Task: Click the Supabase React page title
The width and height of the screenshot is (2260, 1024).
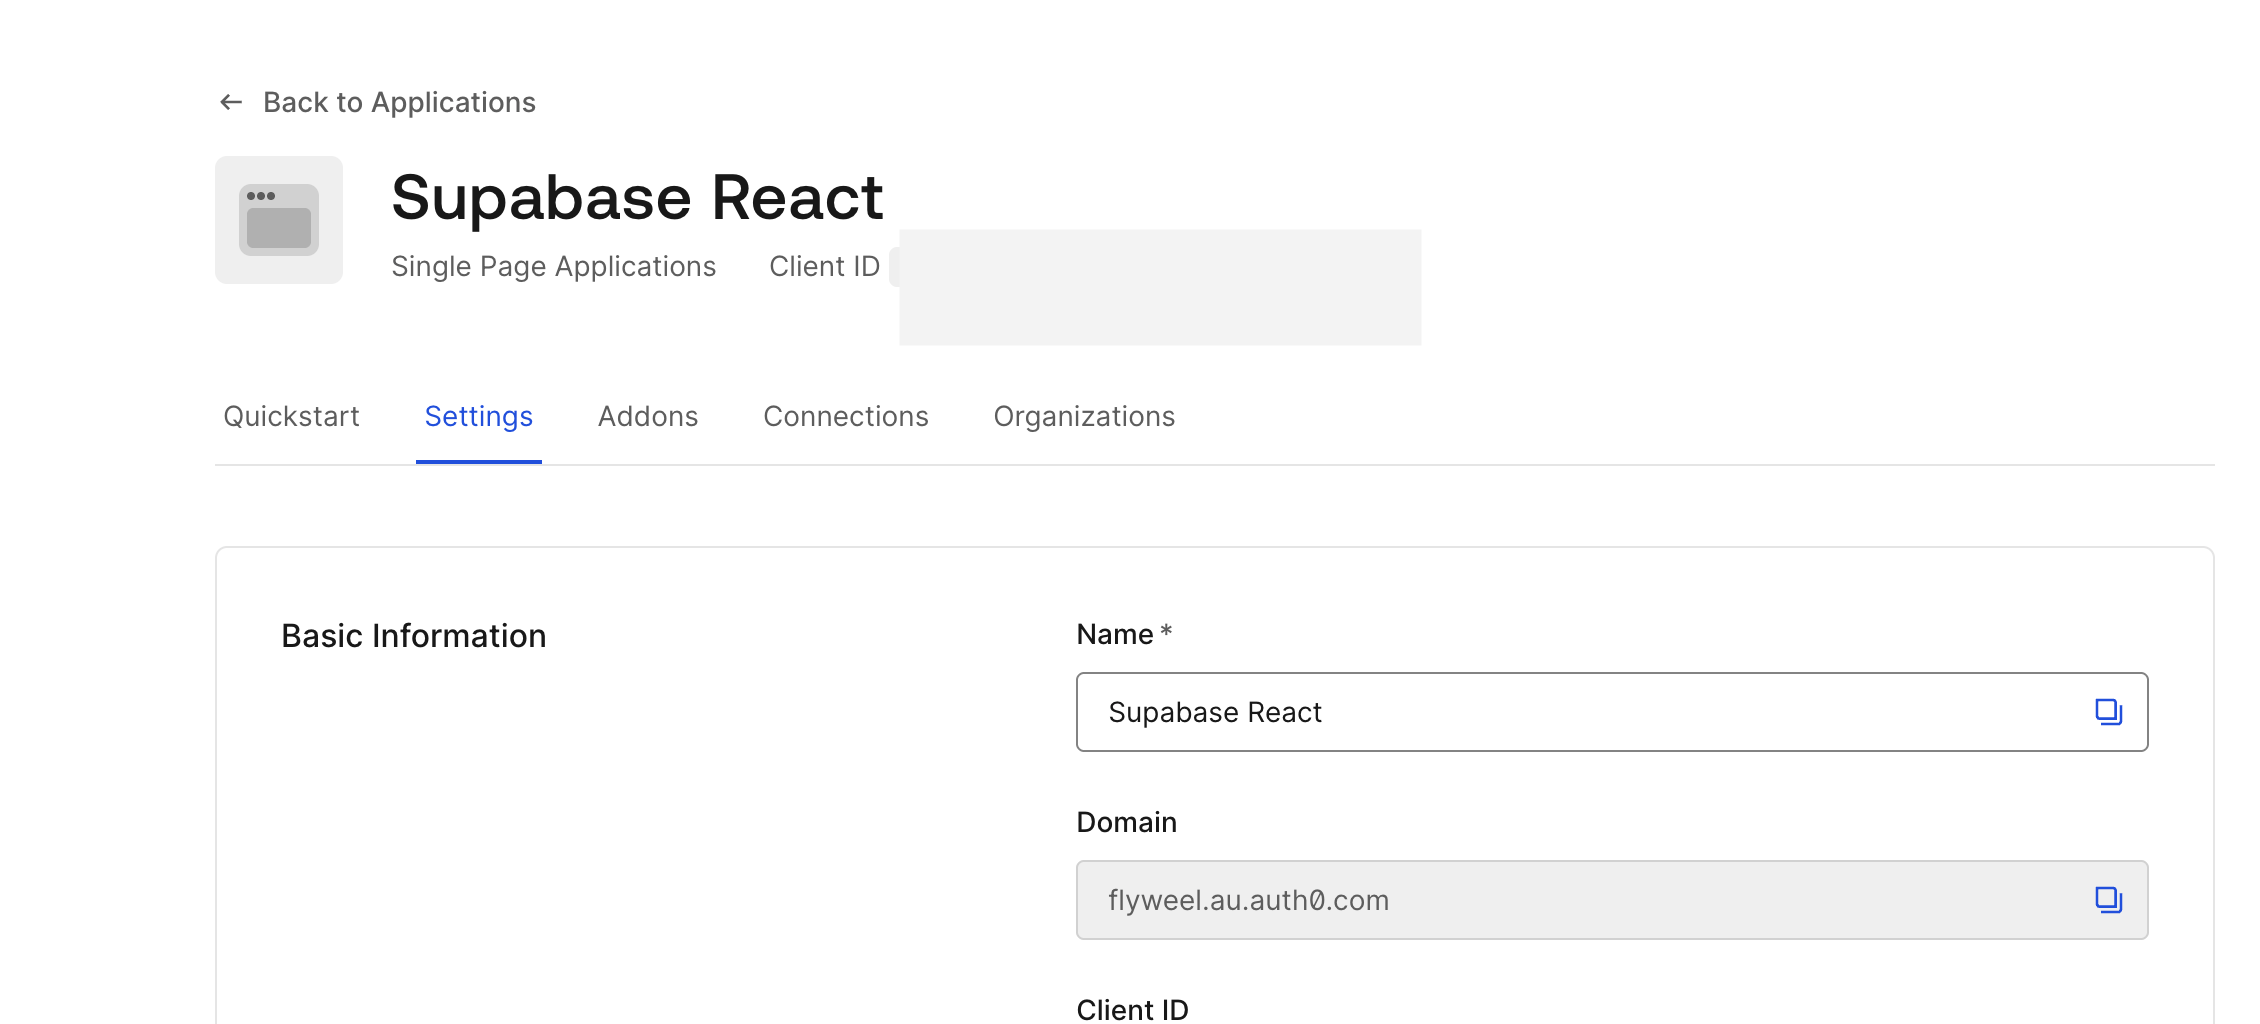Action: point(637,196)
